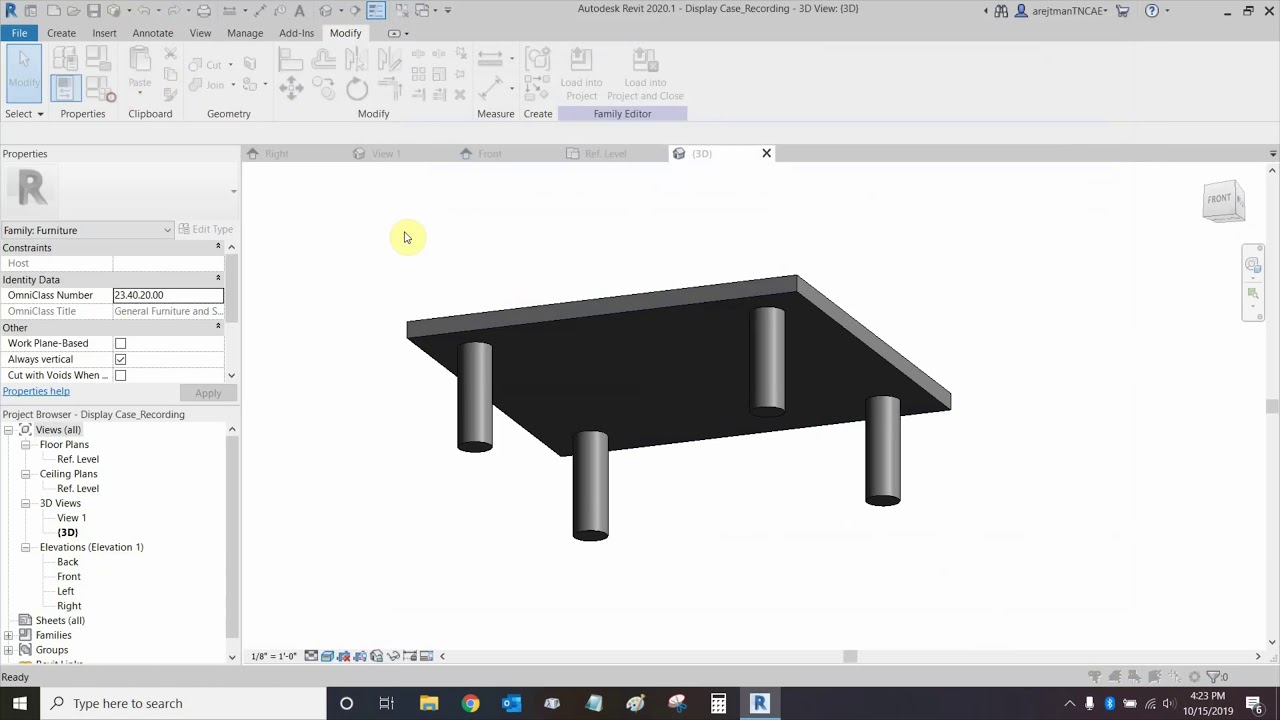Collapse the Constraints section in Properties
The height and width of the screenshot is (720, 1280).
[x=218, y=247]
